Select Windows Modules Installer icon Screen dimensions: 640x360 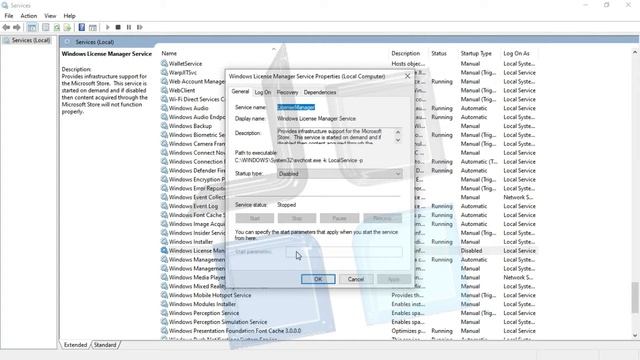pyautogui.click(x=164, y=304)
